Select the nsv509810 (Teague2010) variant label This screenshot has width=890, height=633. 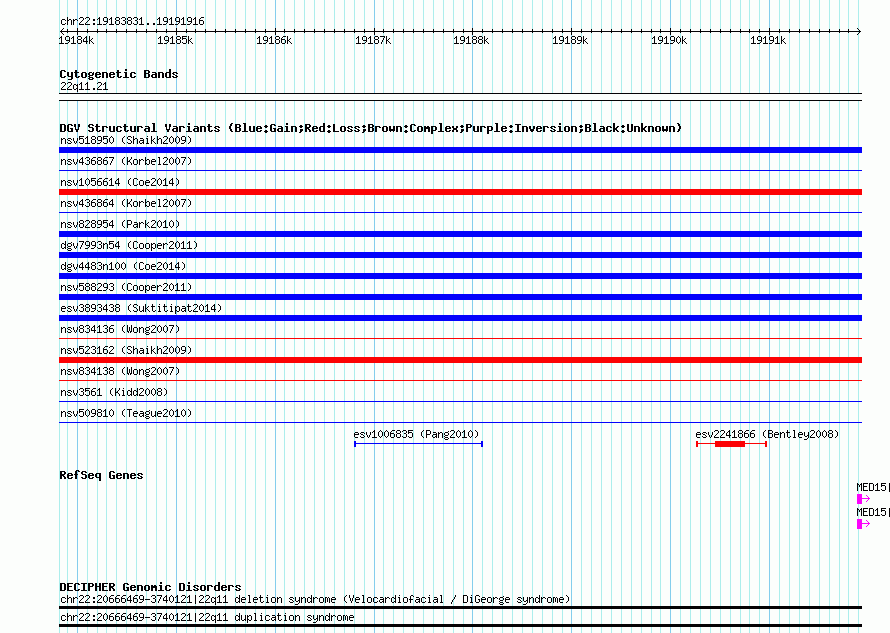click(x=125, y=413)
